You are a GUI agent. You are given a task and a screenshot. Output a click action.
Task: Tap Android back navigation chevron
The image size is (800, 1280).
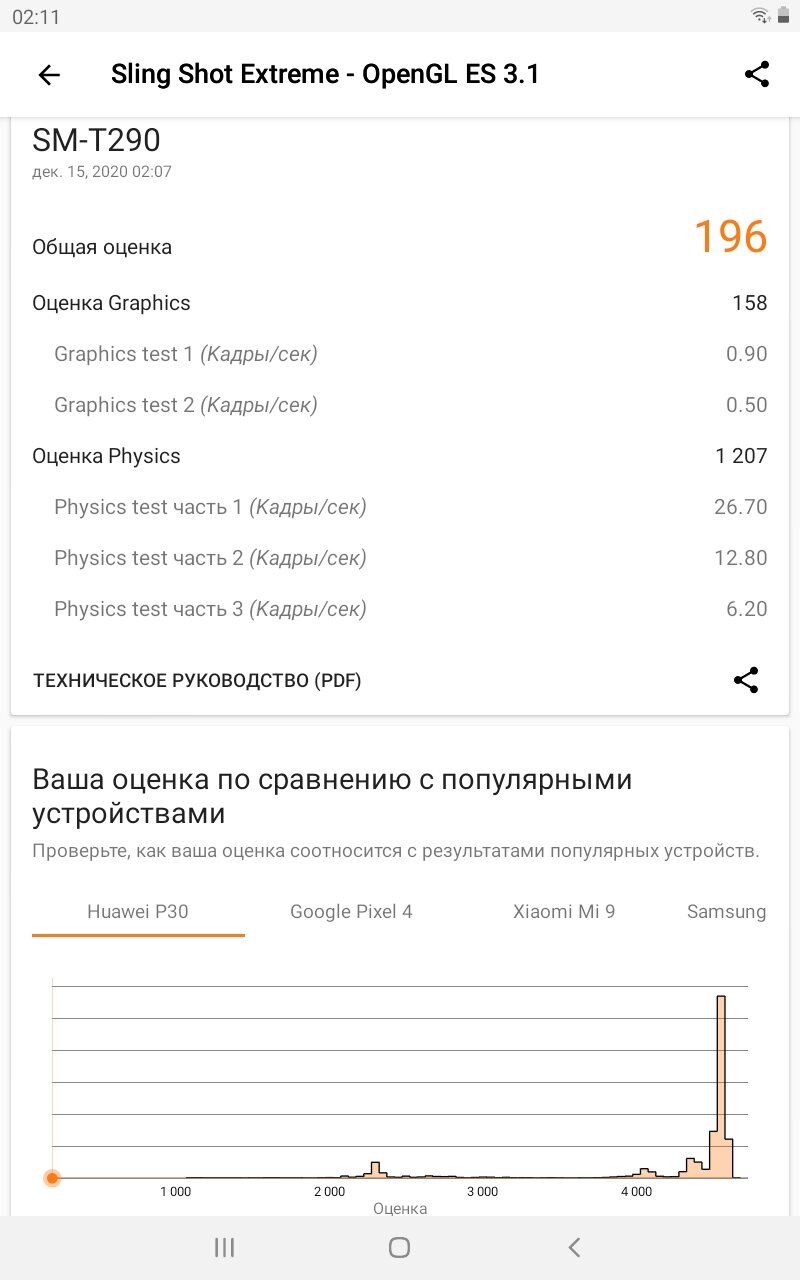(574, 1246)
